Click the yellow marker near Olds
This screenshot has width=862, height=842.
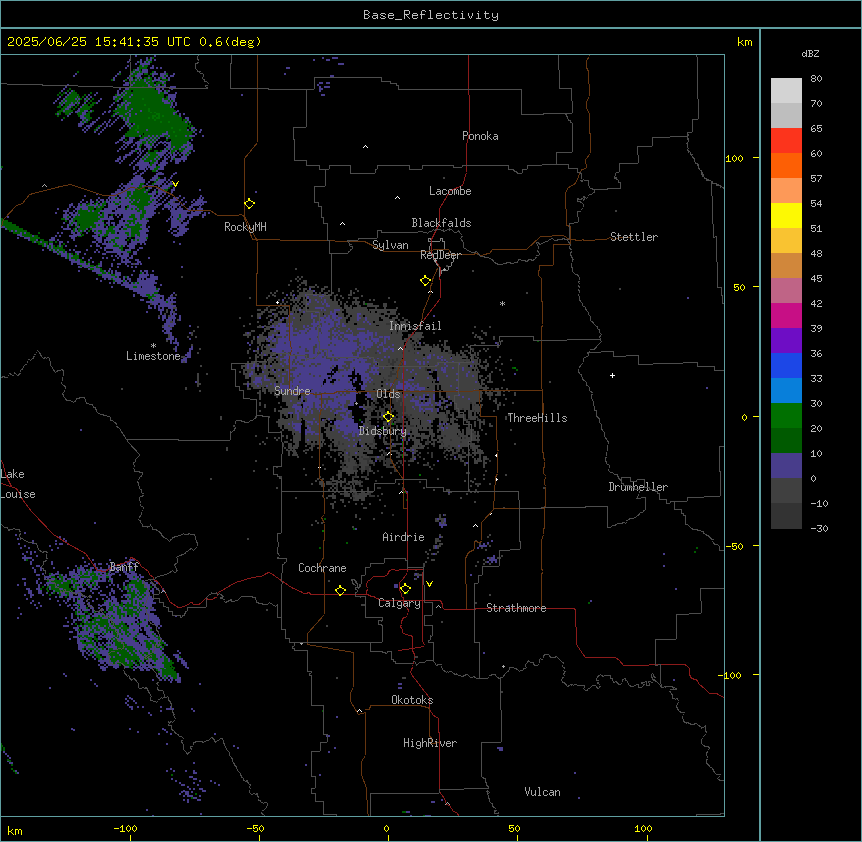coord(389,417)
